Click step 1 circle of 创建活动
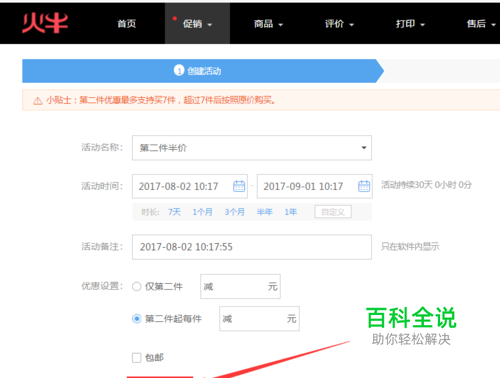The image size is (500, 378). click(x=179, y=70)
